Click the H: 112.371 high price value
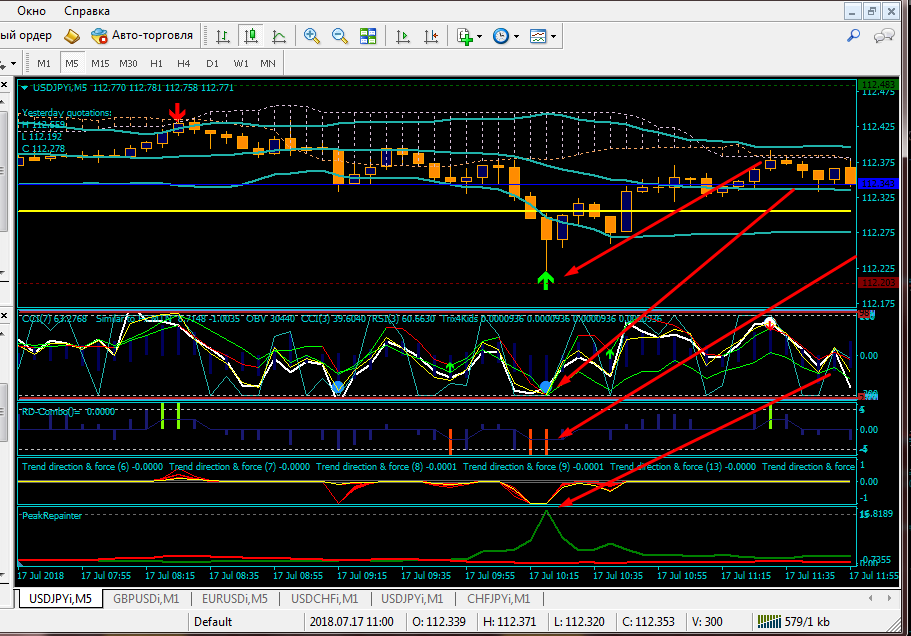Viewport: 911px width, 636px height. (510, 621)
